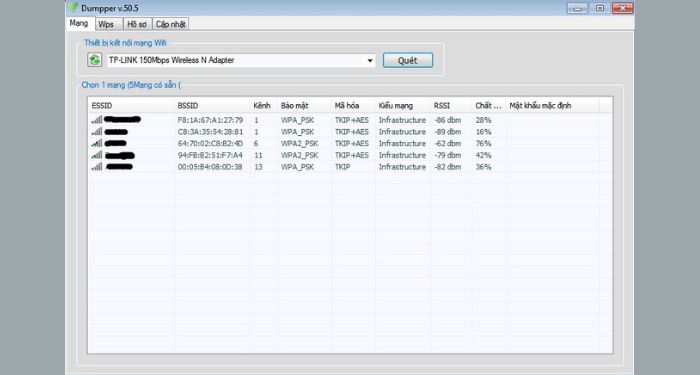Screen dimensions: 700x375
Task: Click WPA2_PSK in the channel 11 row
Action: pos(300,155)
